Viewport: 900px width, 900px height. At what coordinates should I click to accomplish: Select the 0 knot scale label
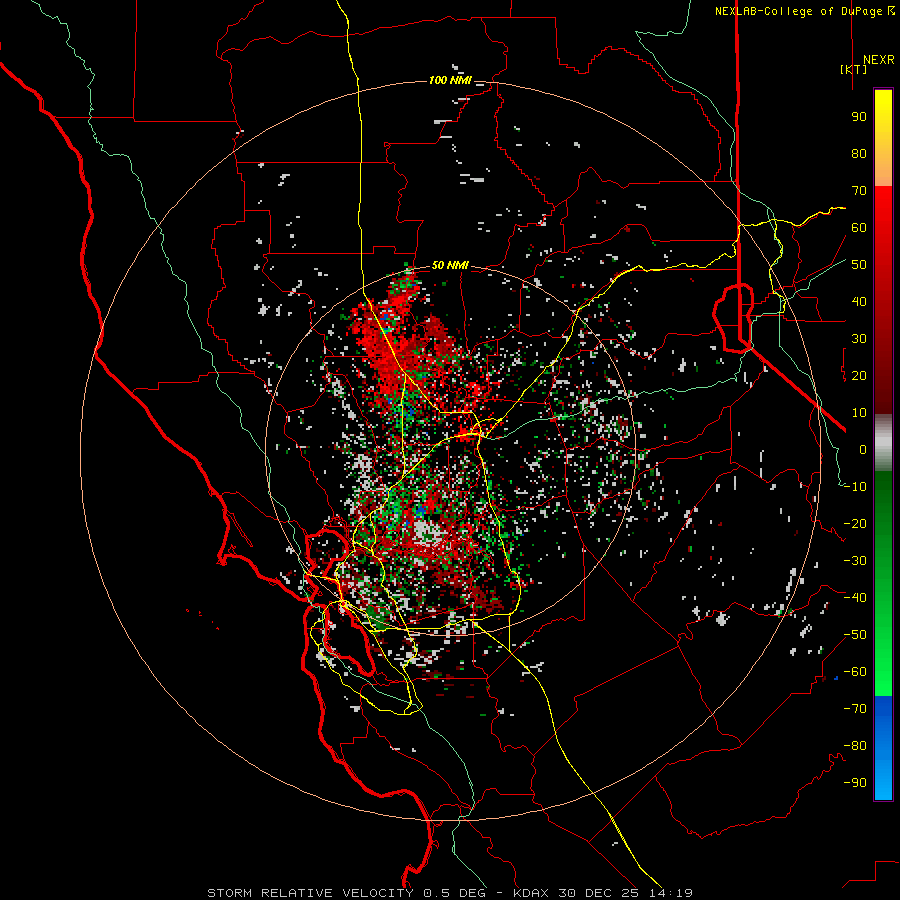pyautogui.click(x=863, y=449)
